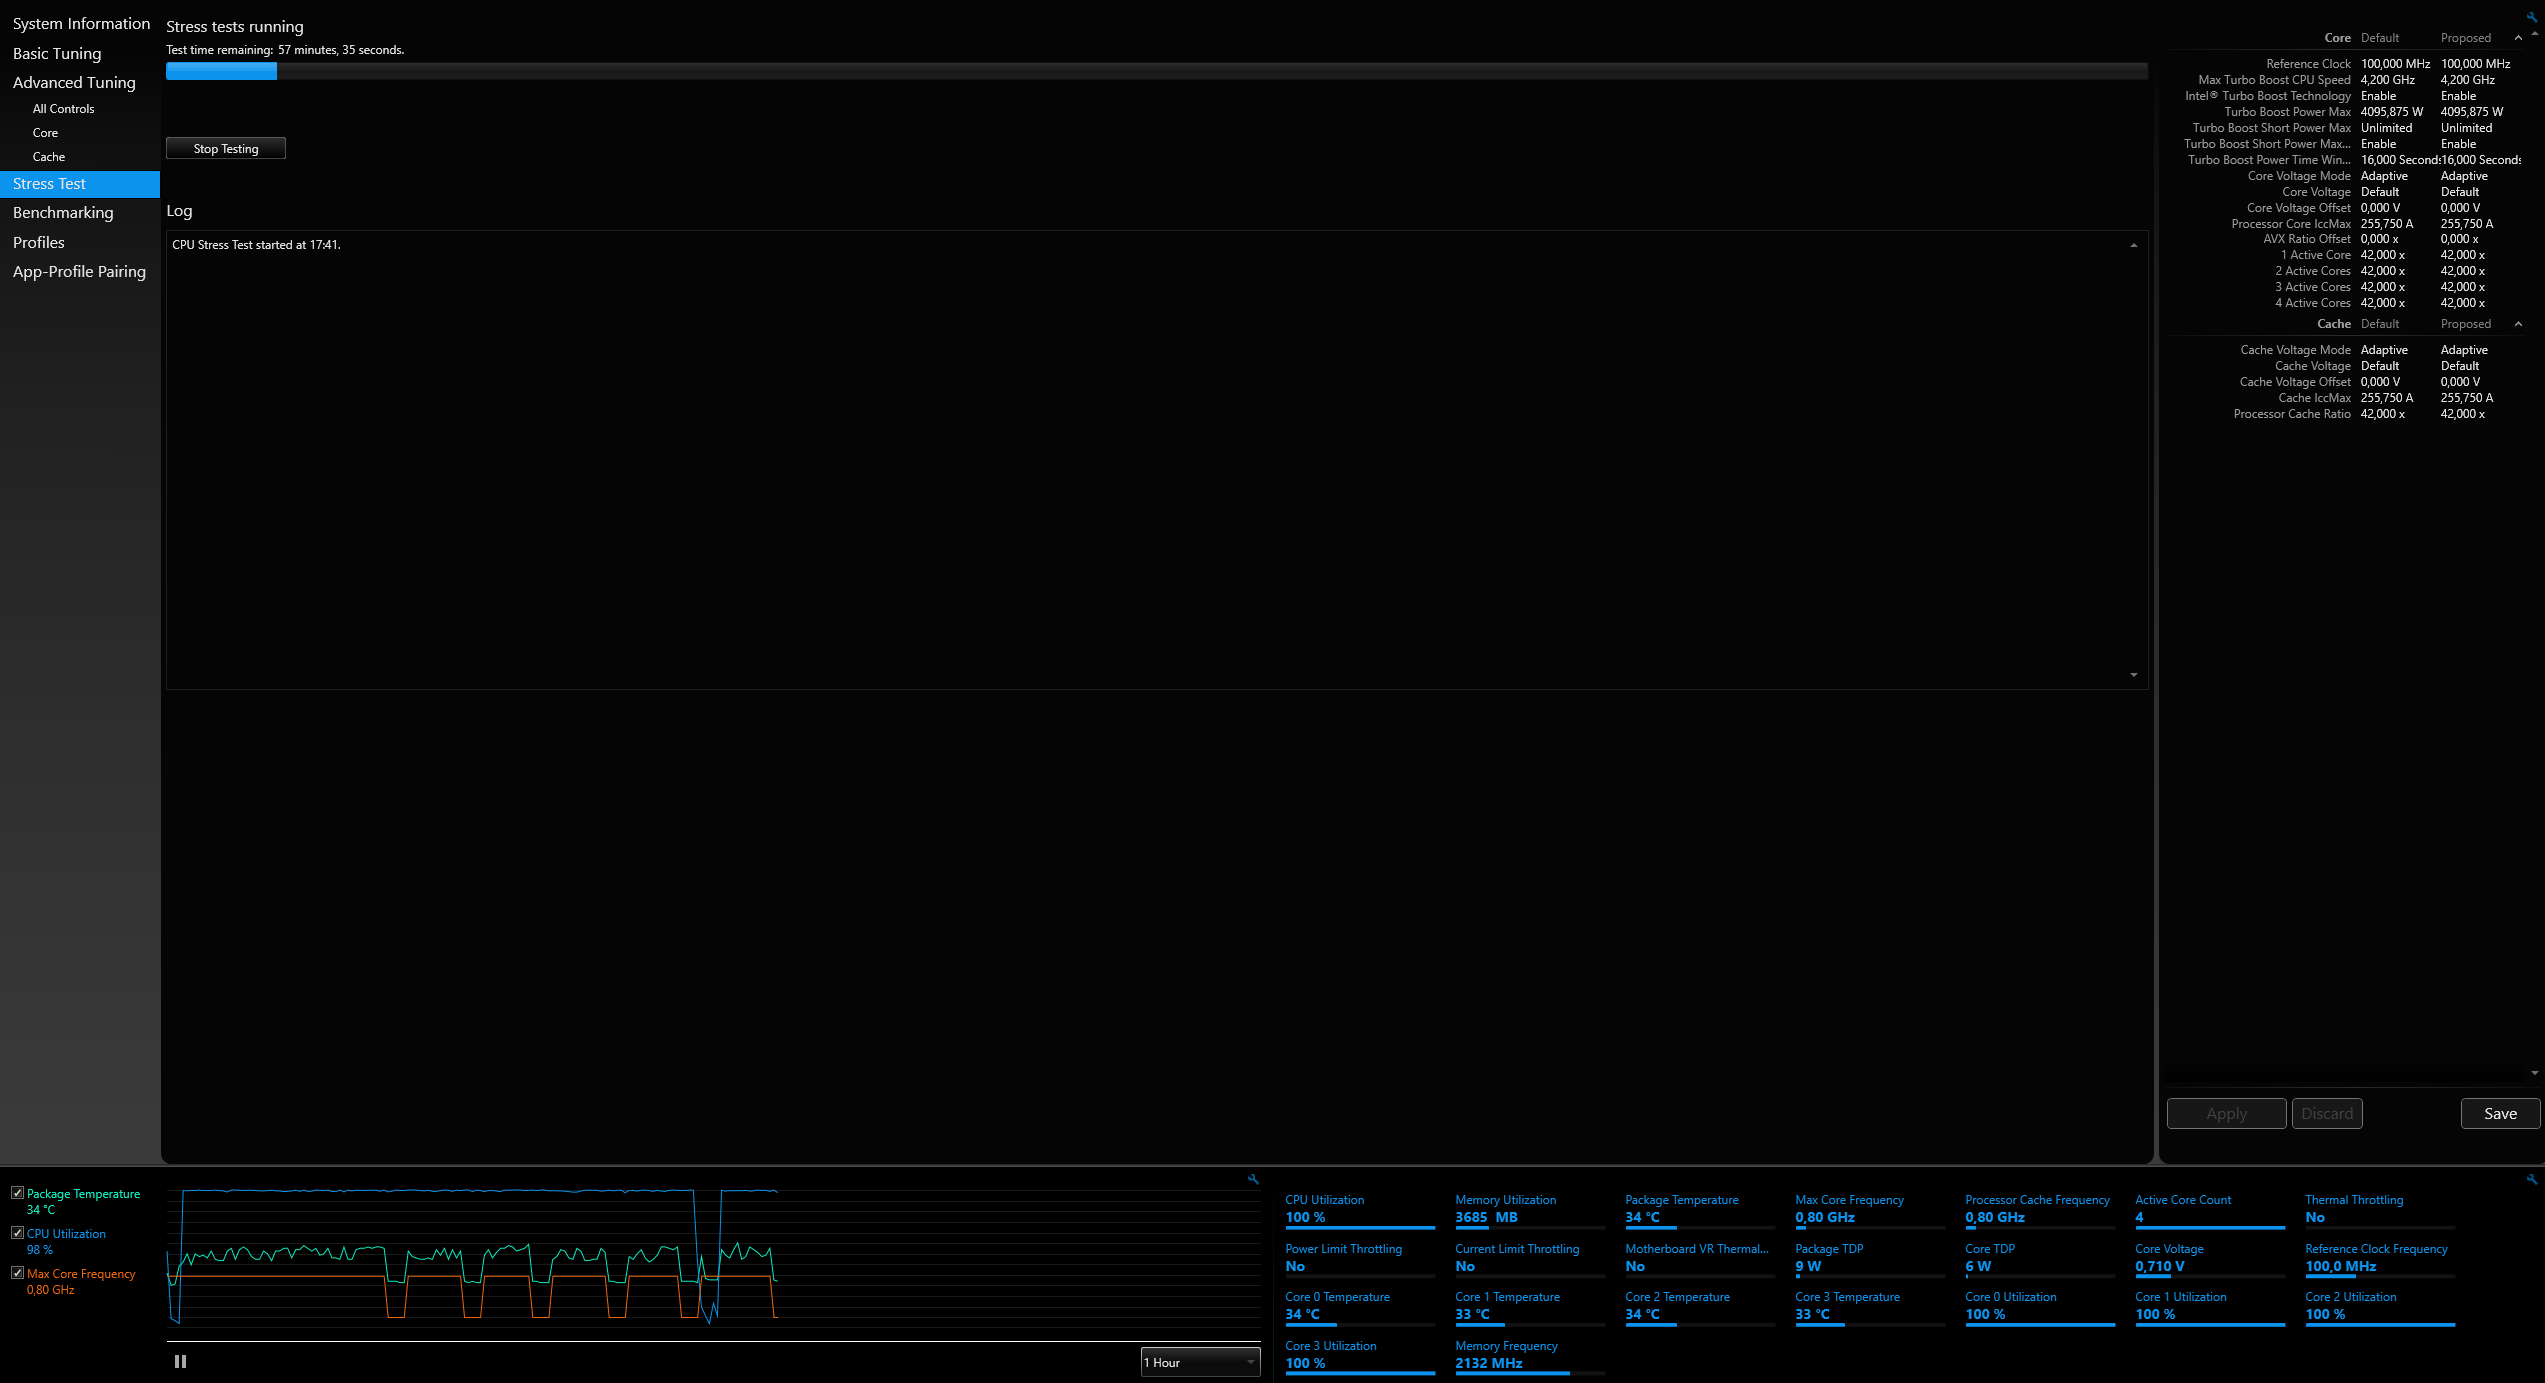Viewport: 2545px width, 1383px height.
Task: Uncheck the Package Temperature graph checkbox
Action: pos(17,1193)
